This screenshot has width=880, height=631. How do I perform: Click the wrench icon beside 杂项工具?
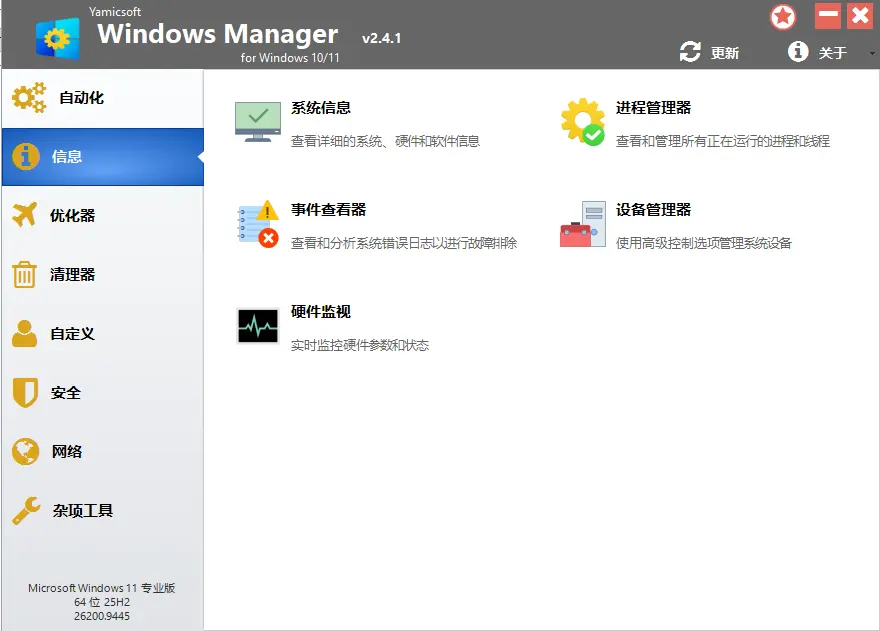point(26,510)
